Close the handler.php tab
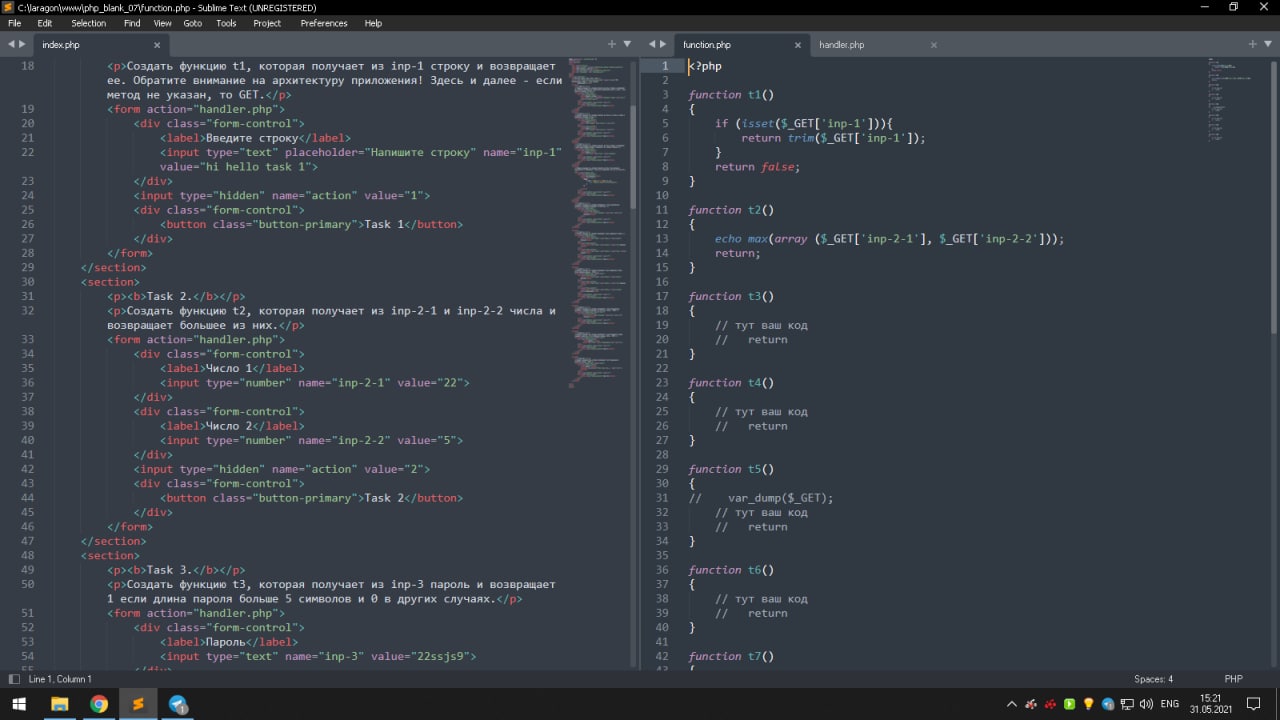This screenshot has width=1280, height=720. pyautogui.click(x=934, y=45)
